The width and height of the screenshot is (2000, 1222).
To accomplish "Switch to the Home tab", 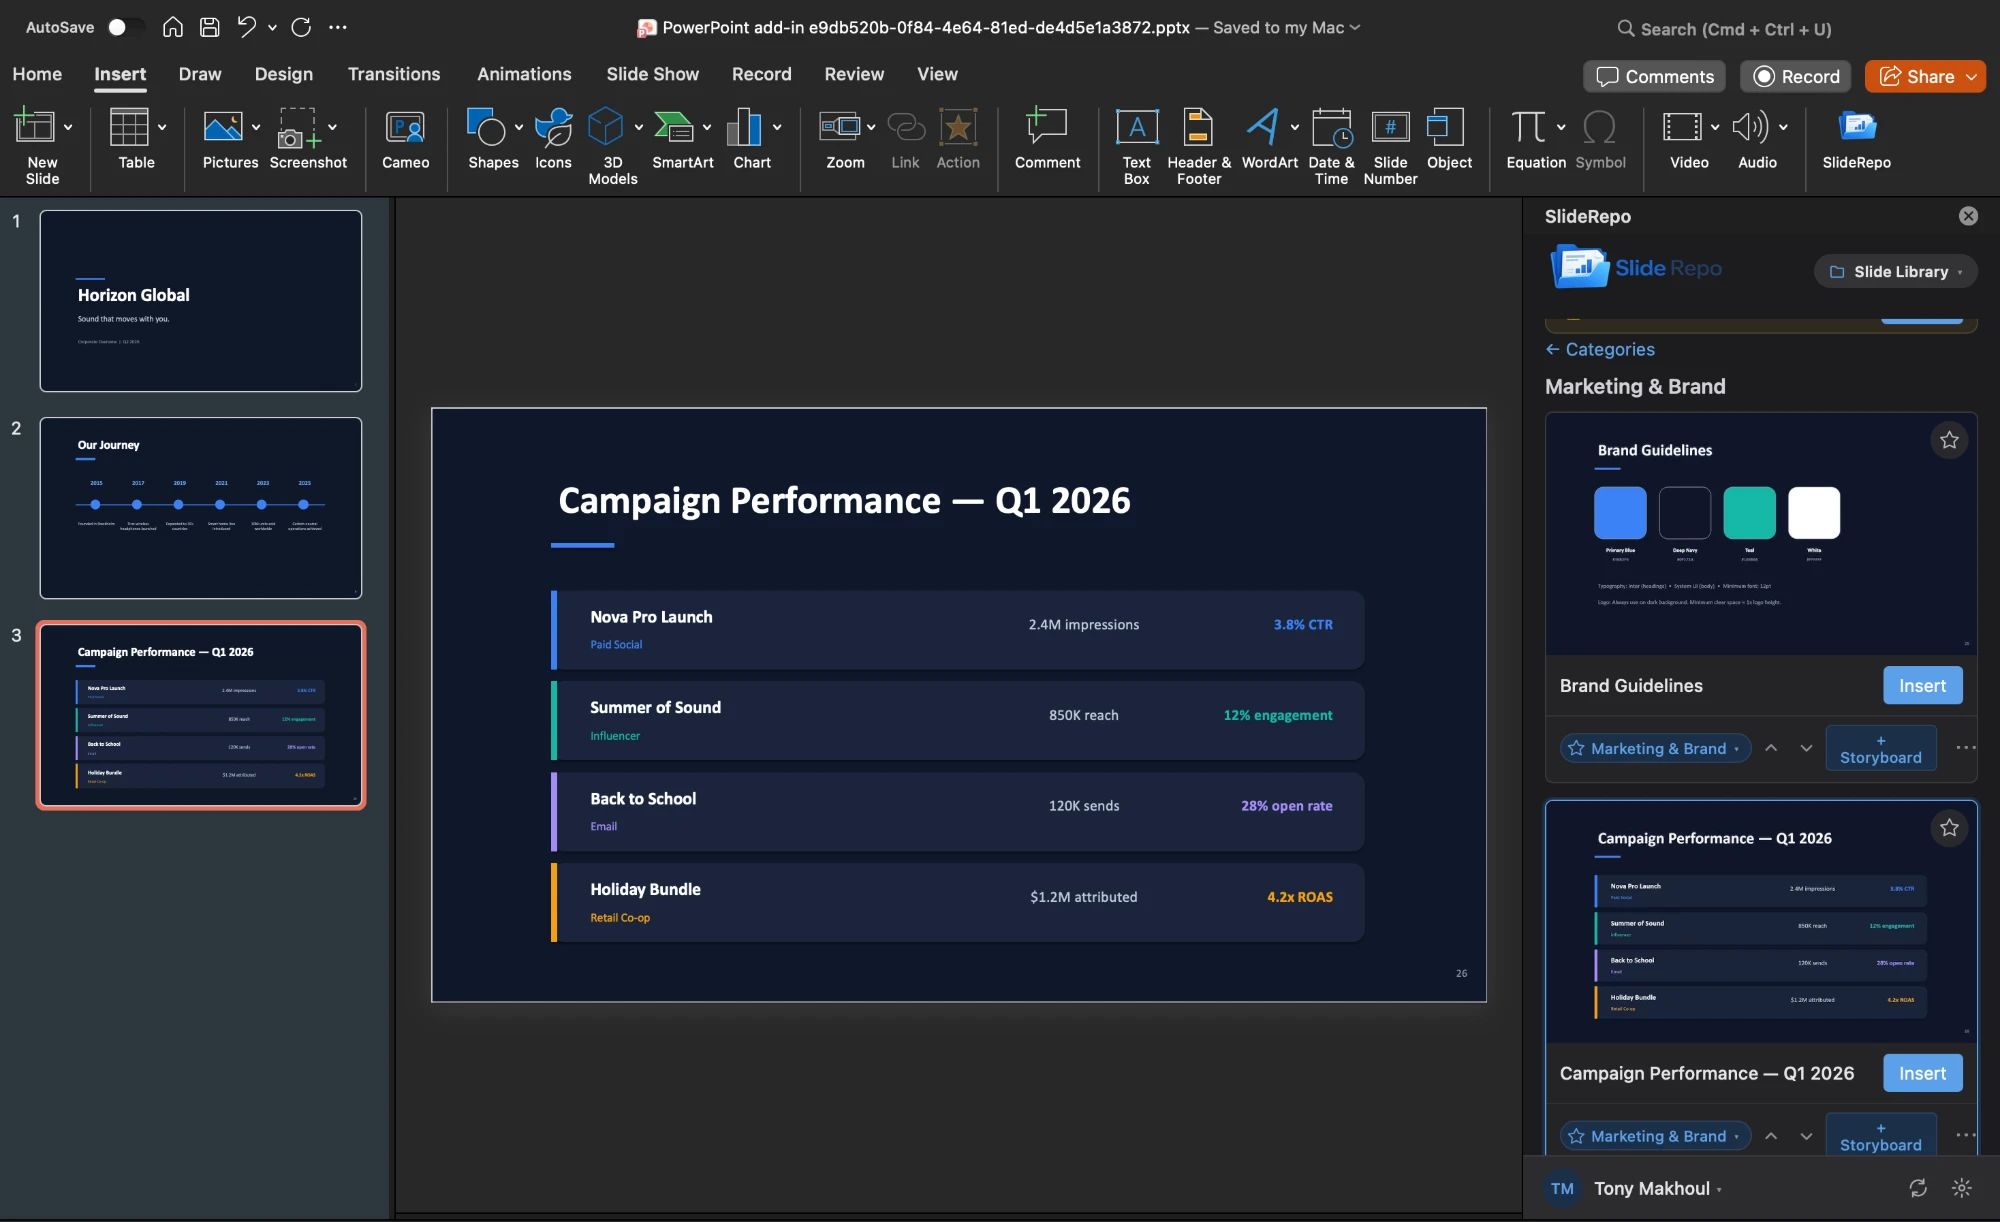I will pos(37,74).
